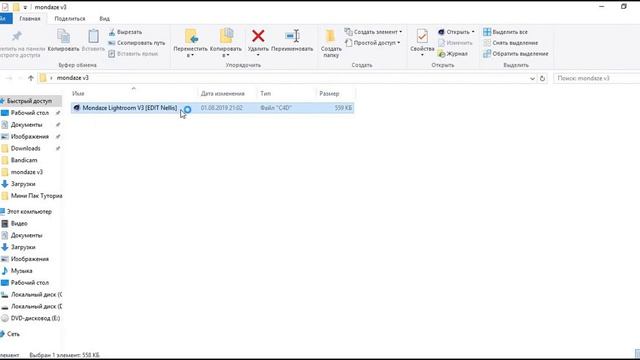The image size is (640, 360).
Task: Invert selection with Обратить выделение
Action: pyautogui.click(x=516, y=53)
